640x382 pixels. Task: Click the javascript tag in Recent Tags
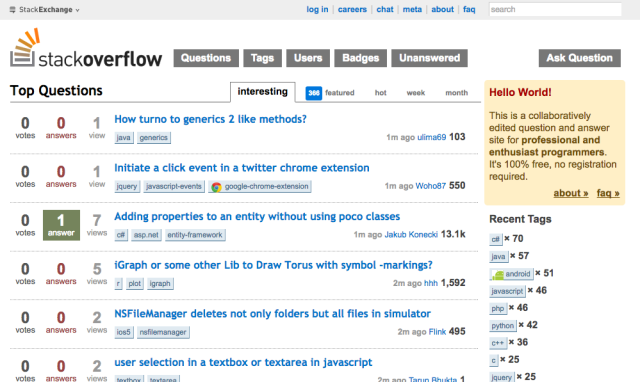click(507, 291)
